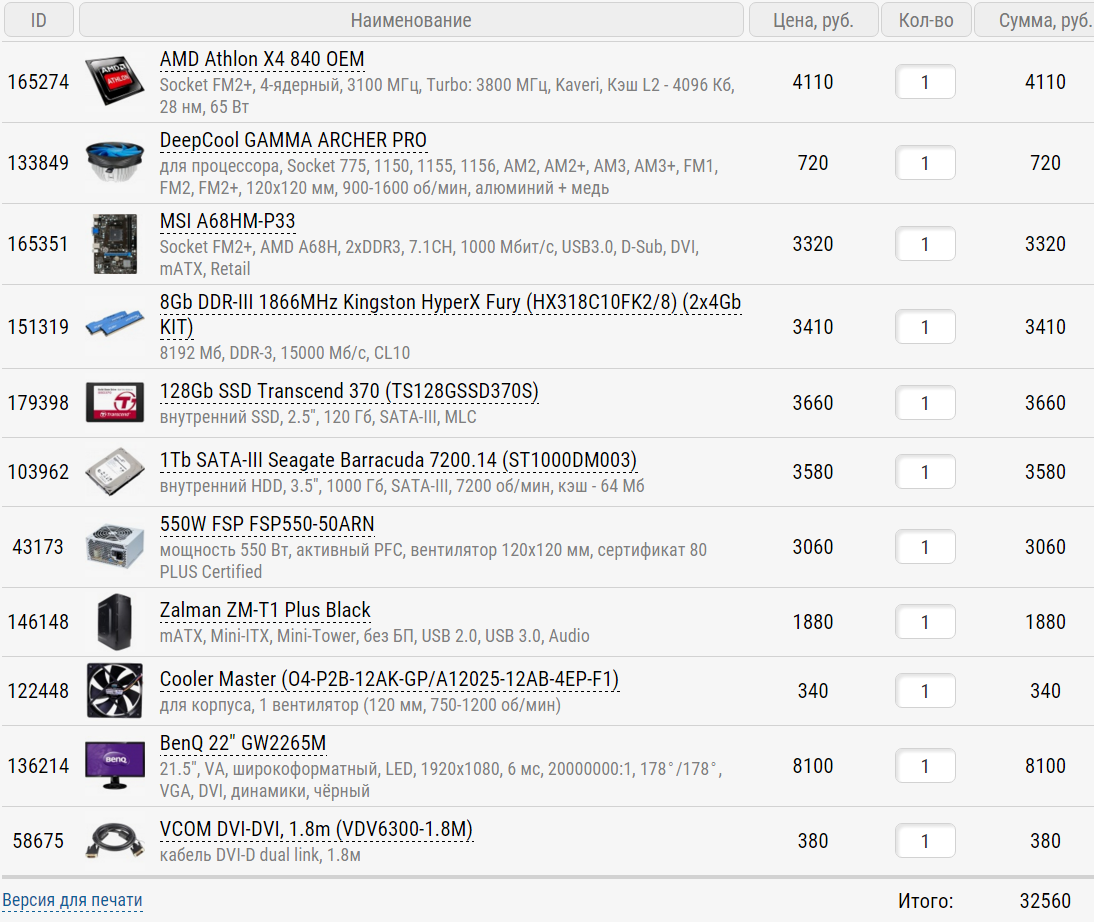The height and width of the screenshot is (922, 1094).
Task: Click the Cooler Master fan thumbnail
Action: pos(115,690)
